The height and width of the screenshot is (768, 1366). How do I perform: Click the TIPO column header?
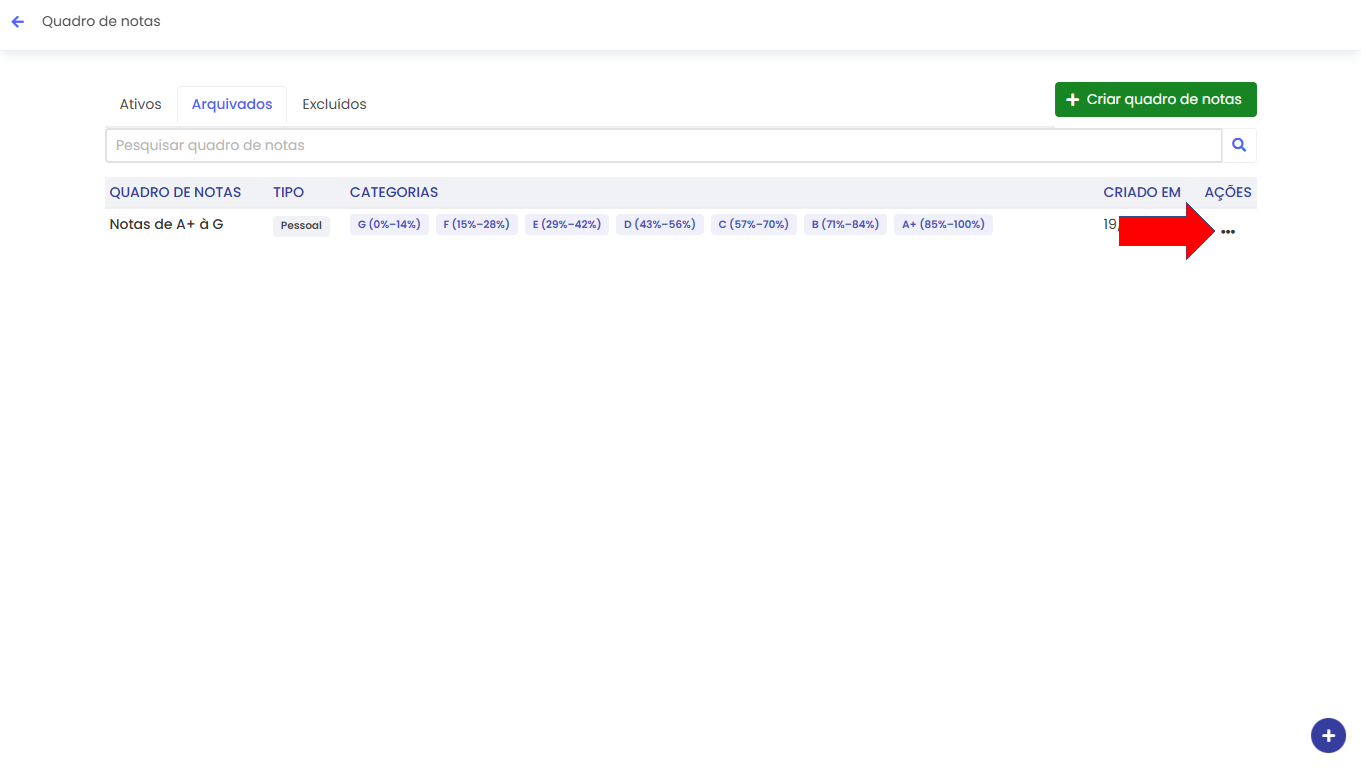click(x=288, y=192)
